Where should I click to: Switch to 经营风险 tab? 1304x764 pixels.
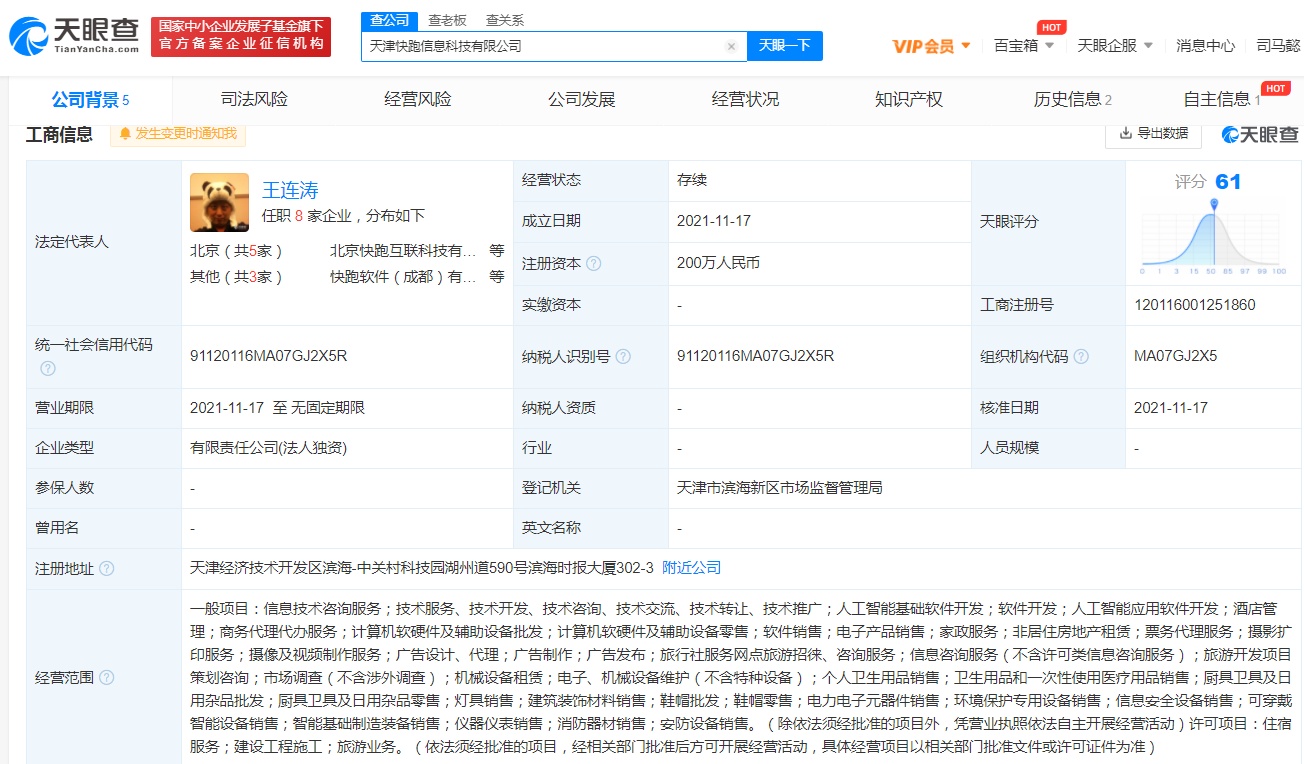pyautogui.click(x=418, y=99)
